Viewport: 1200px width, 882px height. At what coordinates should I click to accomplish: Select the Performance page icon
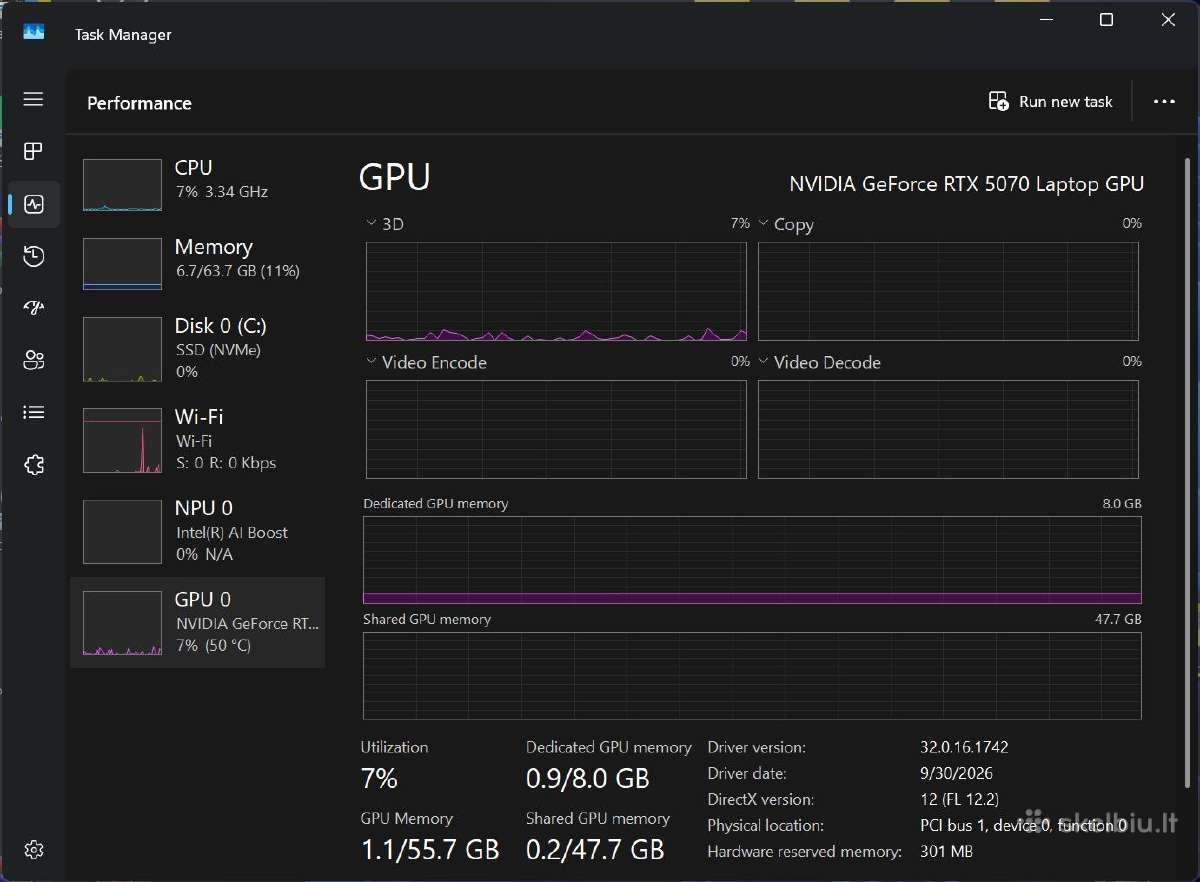click(x=33, y=204)
